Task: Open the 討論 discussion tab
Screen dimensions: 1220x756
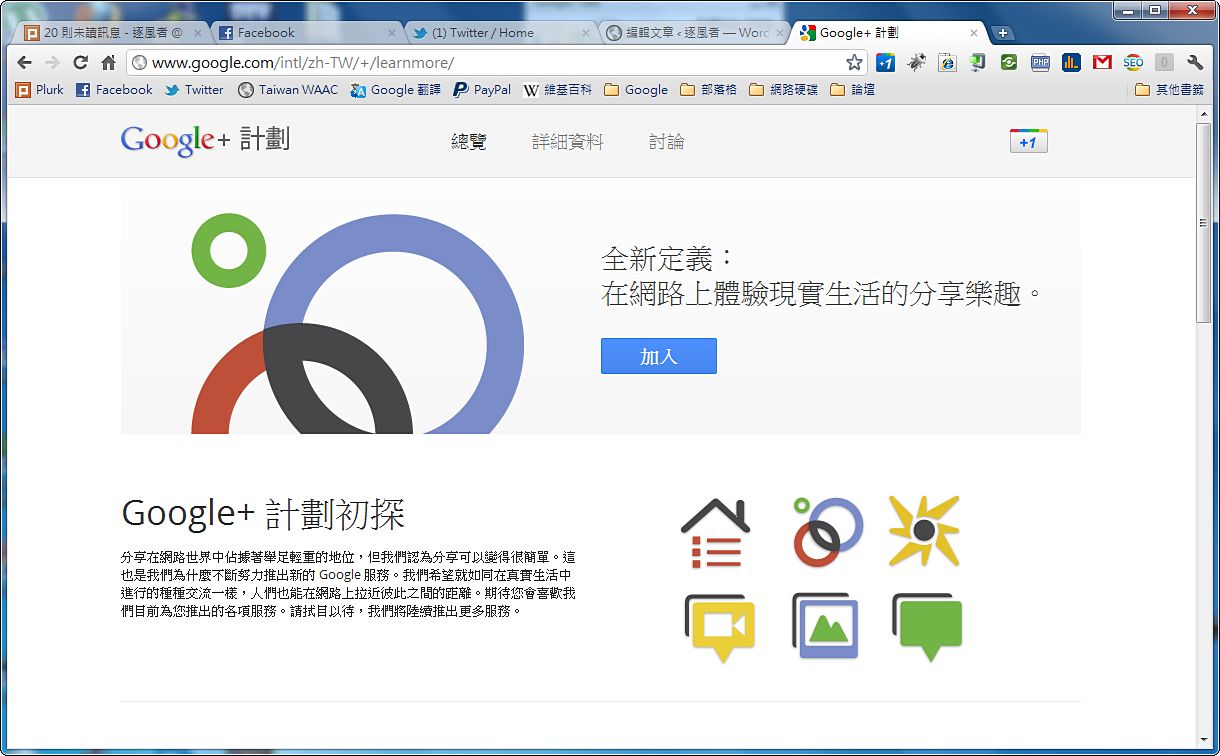Action: click(x=667, y=142)
